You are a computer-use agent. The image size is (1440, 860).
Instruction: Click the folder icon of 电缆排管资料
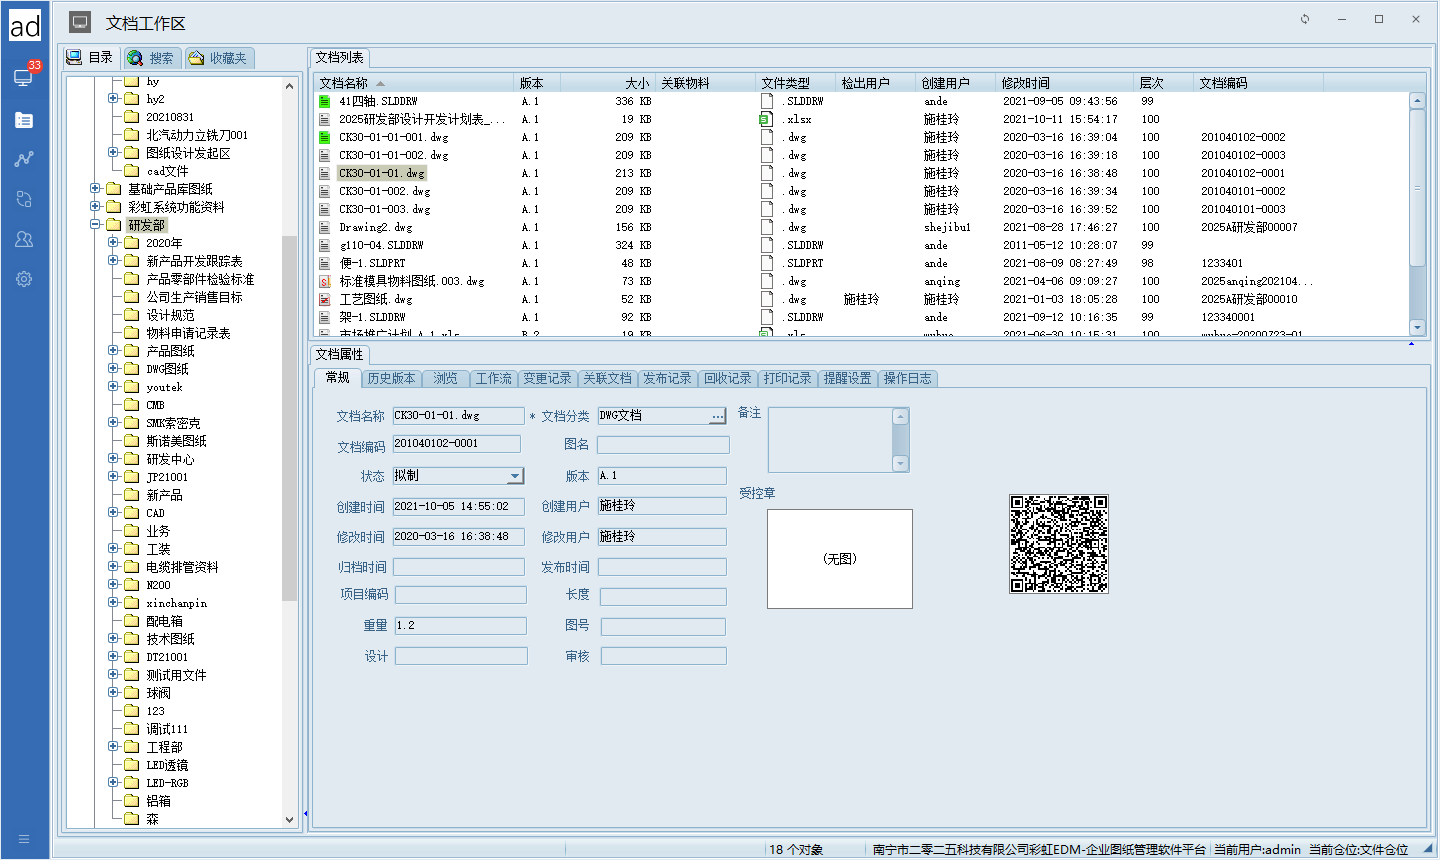(x=131, y=567)
